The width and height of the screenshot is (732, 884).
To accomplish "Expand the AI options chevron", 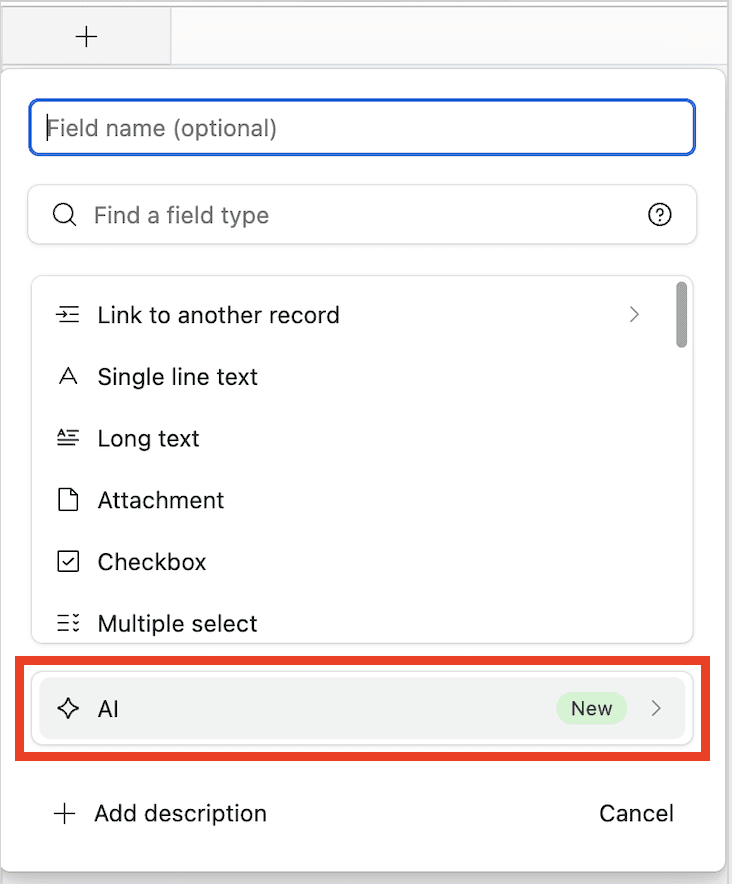I will click(x=655, y=708).
